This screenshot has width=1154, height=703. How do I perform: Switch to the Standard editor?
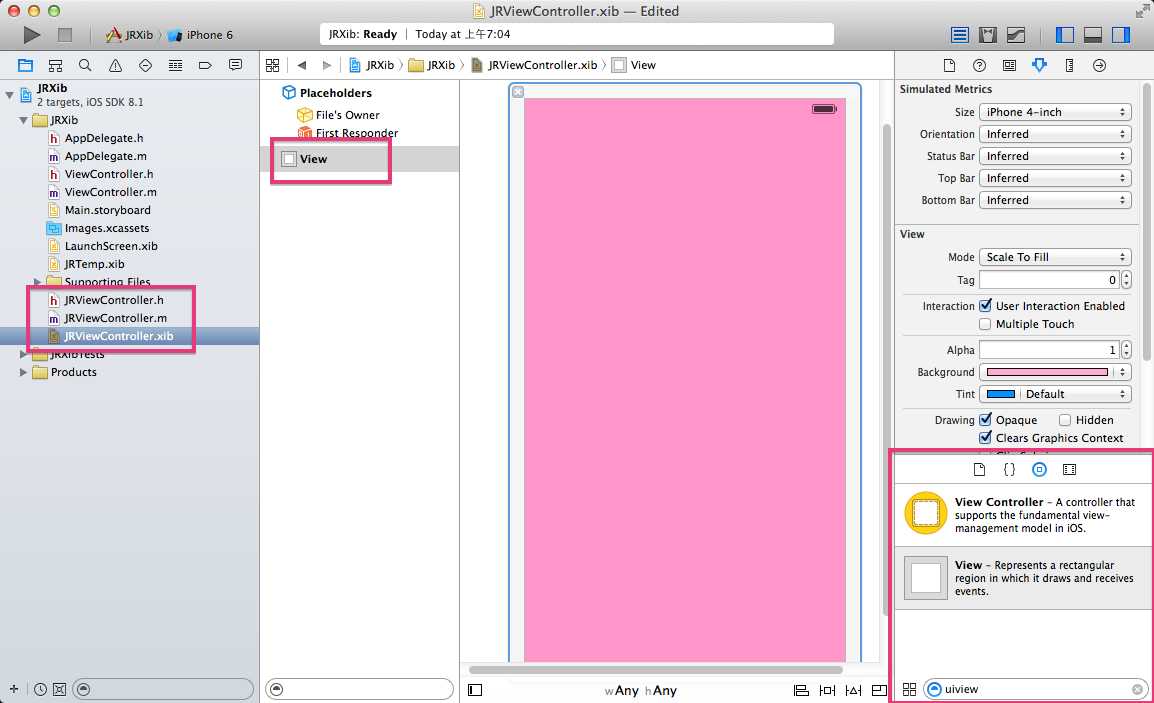[960, 35]
